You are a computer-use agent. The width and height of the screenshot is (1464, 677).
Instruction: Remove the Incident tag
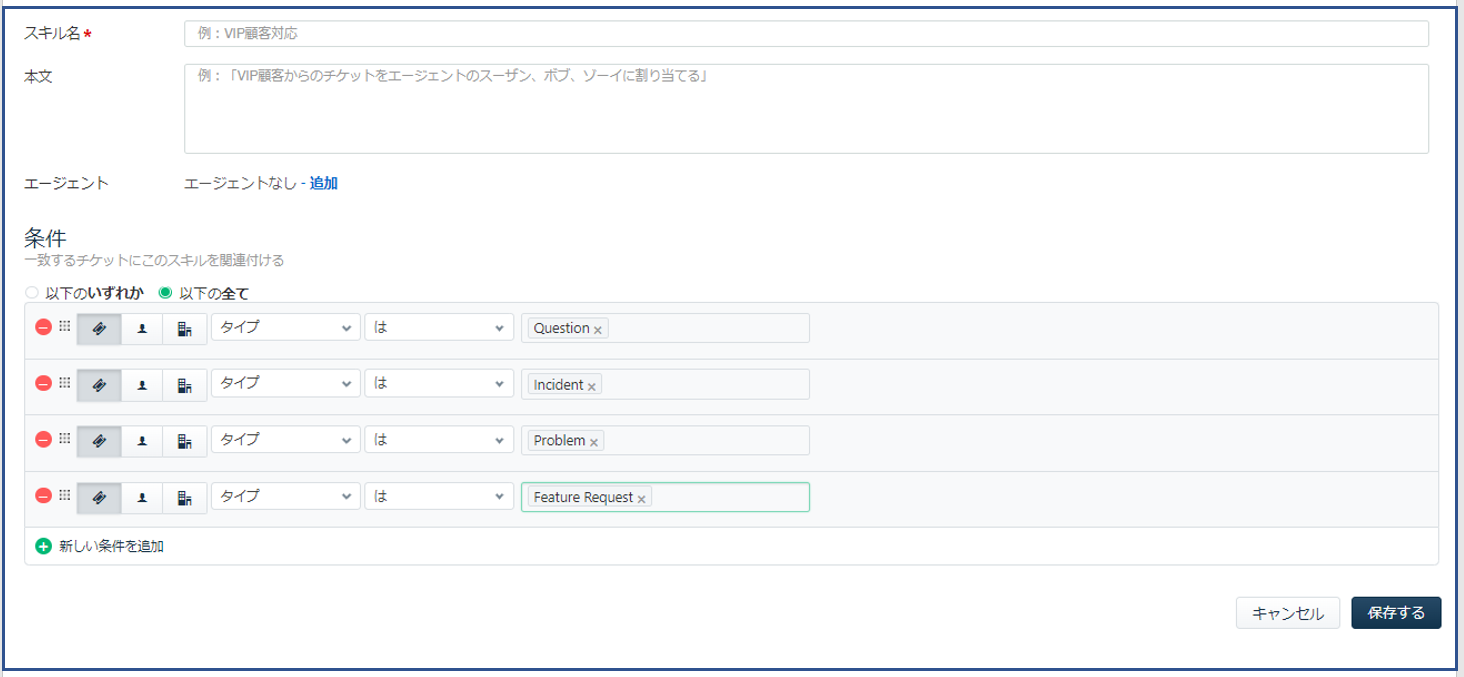tap(591, 386)
